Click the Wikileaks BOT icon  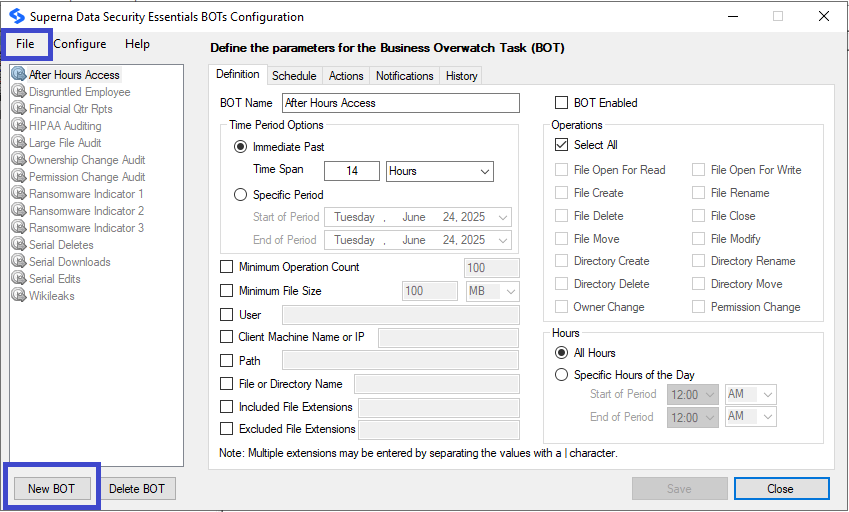[19, 296]
